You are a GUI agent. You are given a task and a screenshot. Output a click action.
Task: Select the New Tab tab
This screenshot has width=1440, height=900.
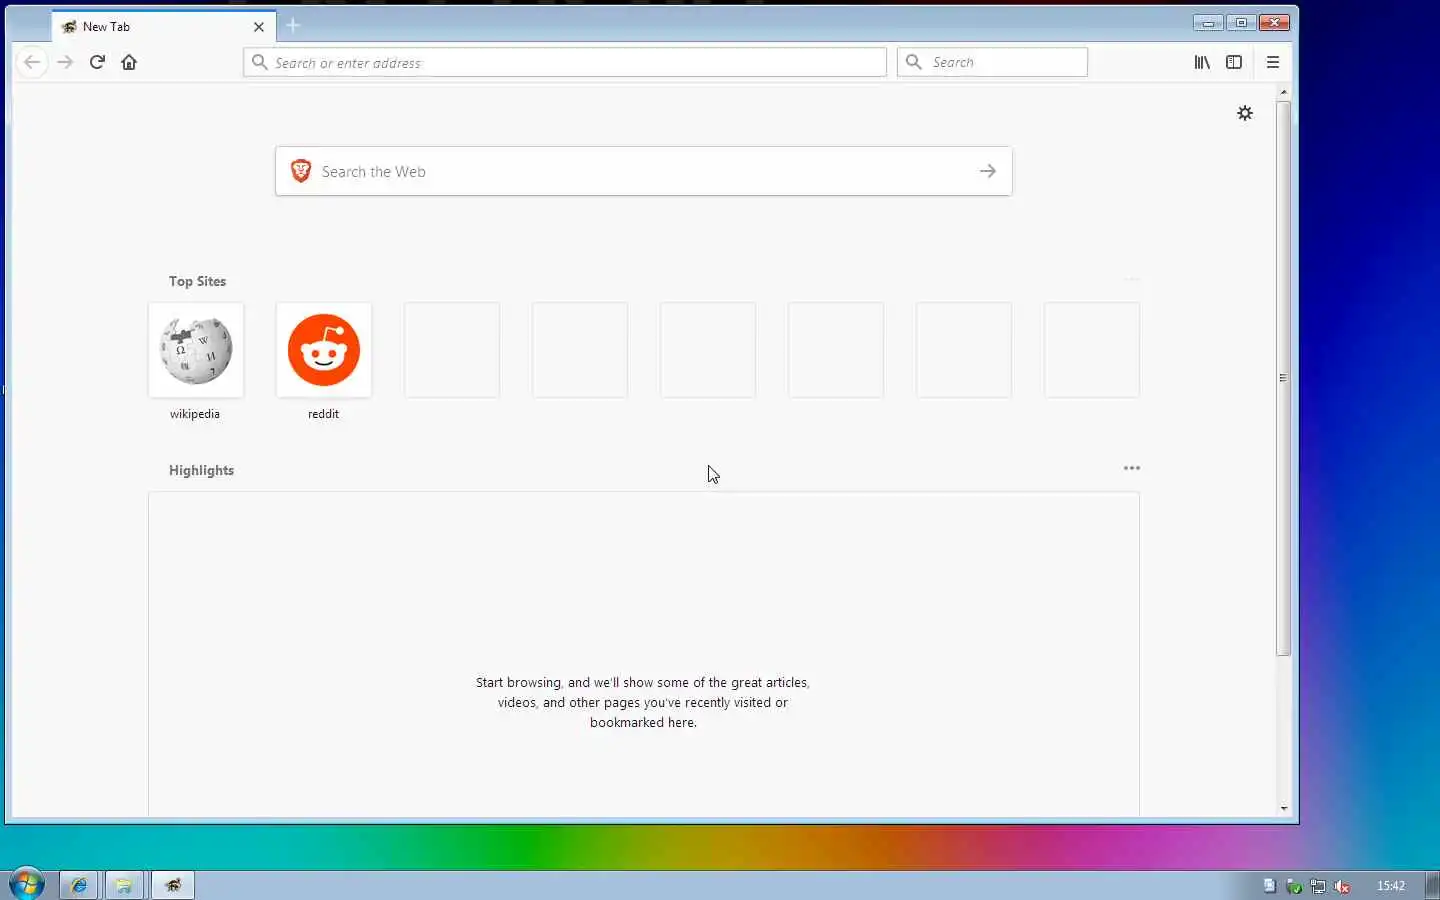point(164,27)
